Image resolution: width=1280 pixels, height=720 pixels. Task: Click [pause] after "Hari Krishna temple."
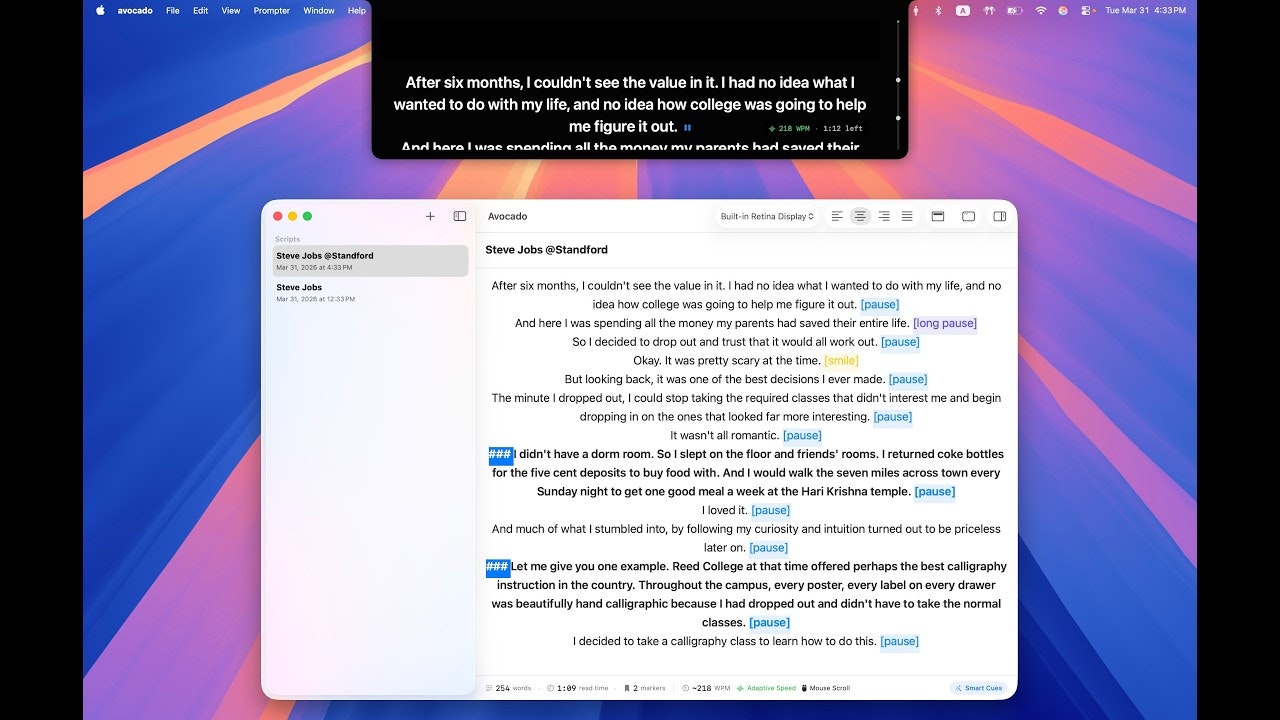click(935, 491)
